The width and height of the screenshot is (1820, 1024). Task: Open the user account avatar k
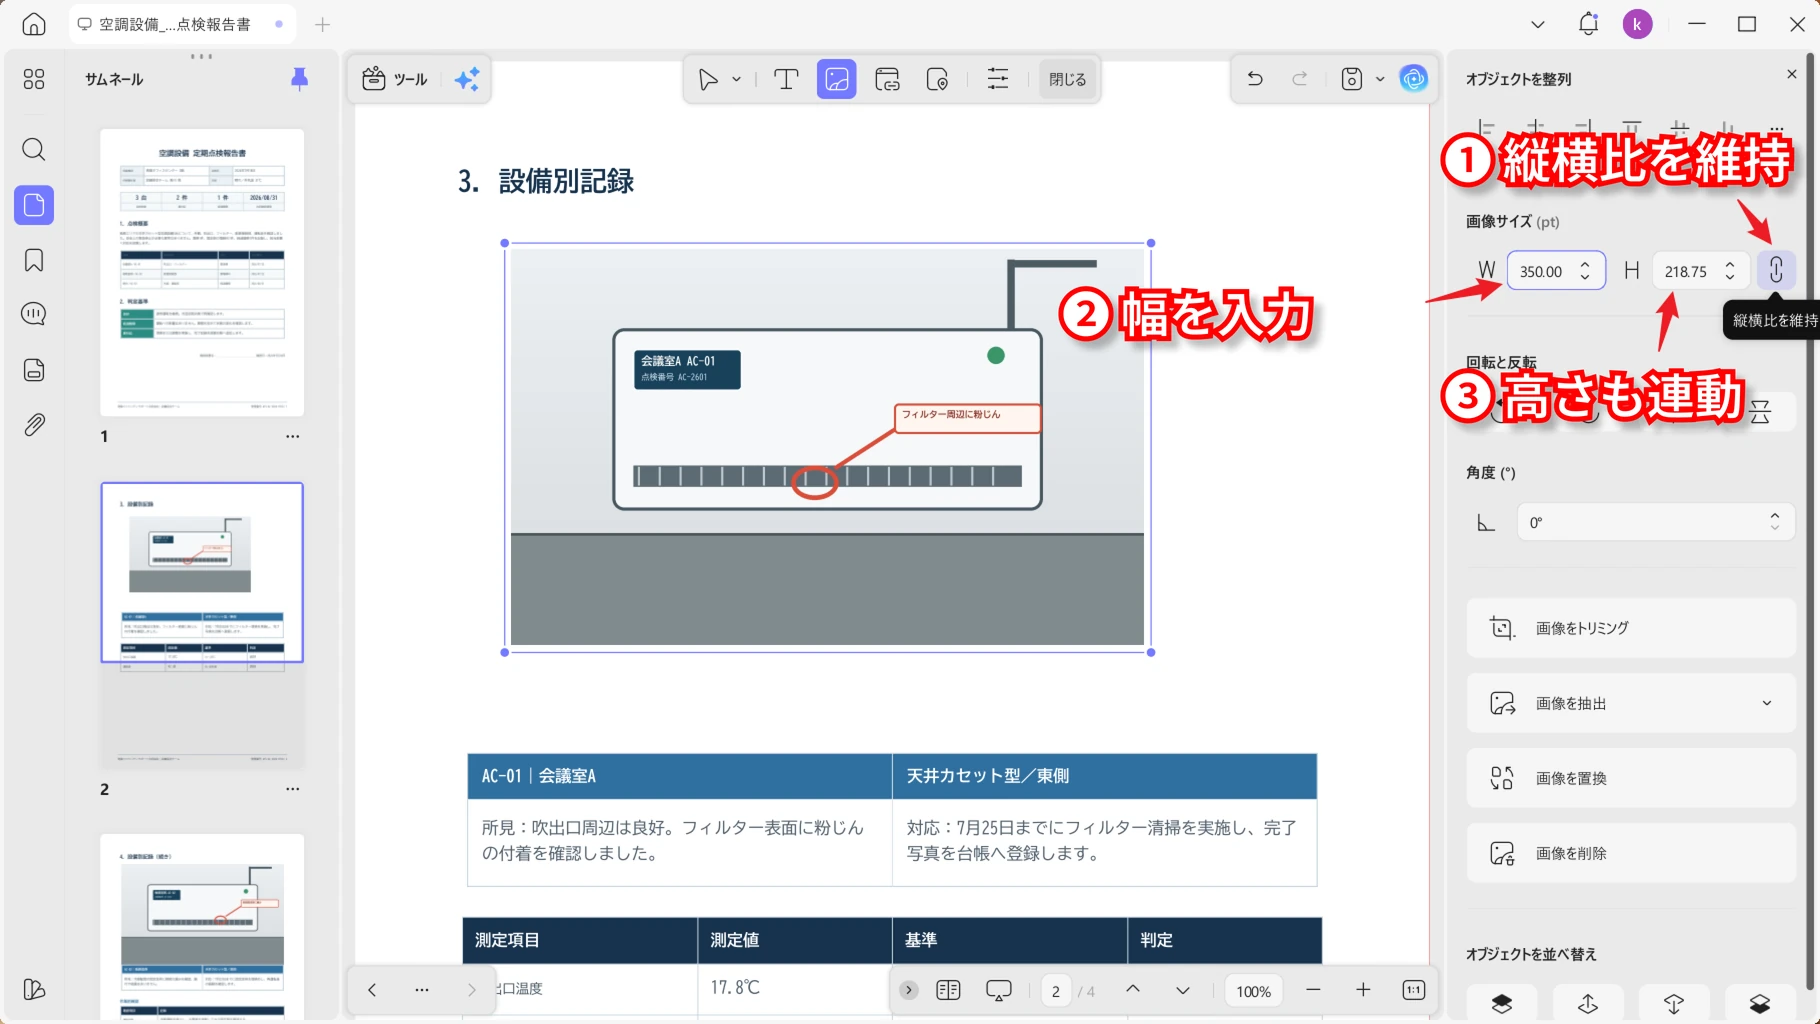(x=1637, y=24)
